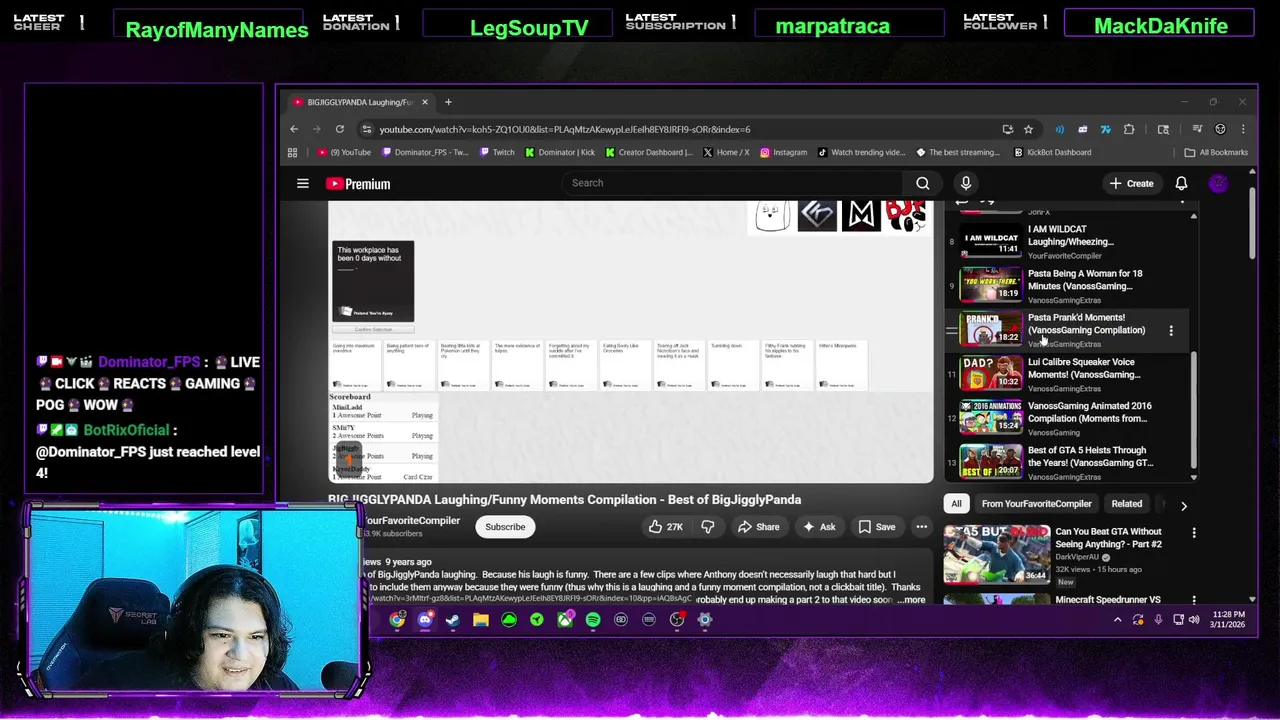Switch to the BIGJIGGLYPANDA browser tab
The width and height of the screenshot is (1280, 720).
click(x=360, y=102)
